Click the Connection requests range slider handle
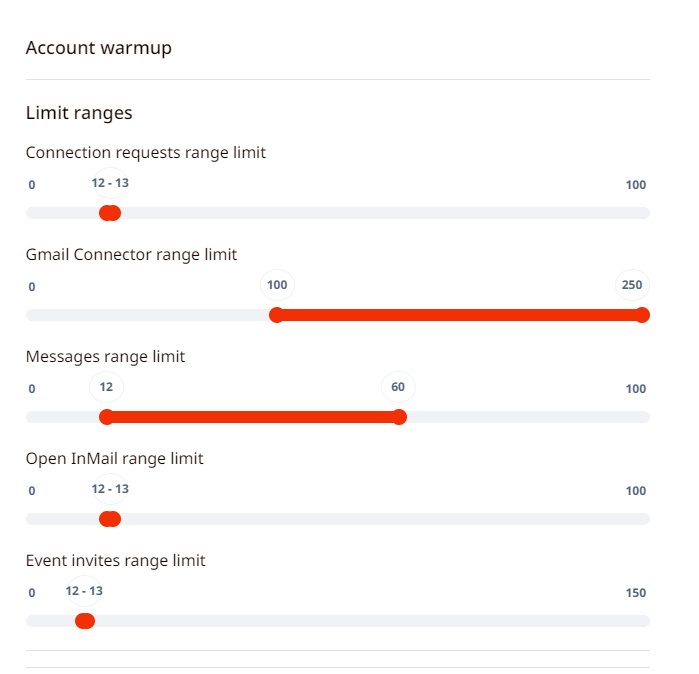This screenshot has width=699, height=674. pyautogui.click(x=111, y=213)
